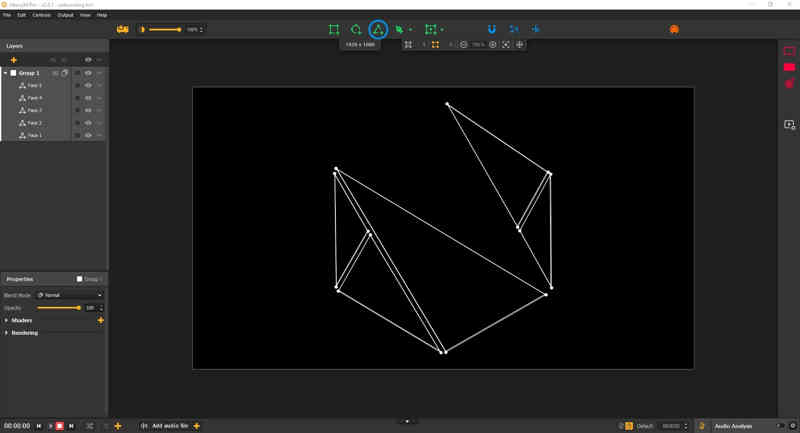Toggle visibility eye for Face 3 layer
This screenshot has height=433, width=800.
[x=88, y=110]
